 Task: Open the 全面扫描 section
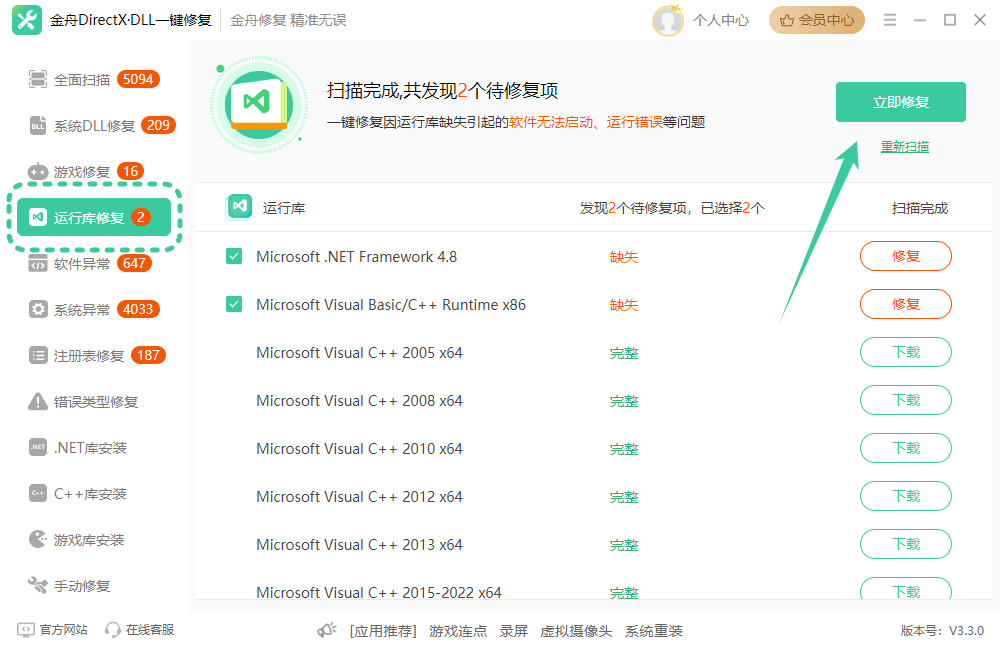[x=94, y=80]
